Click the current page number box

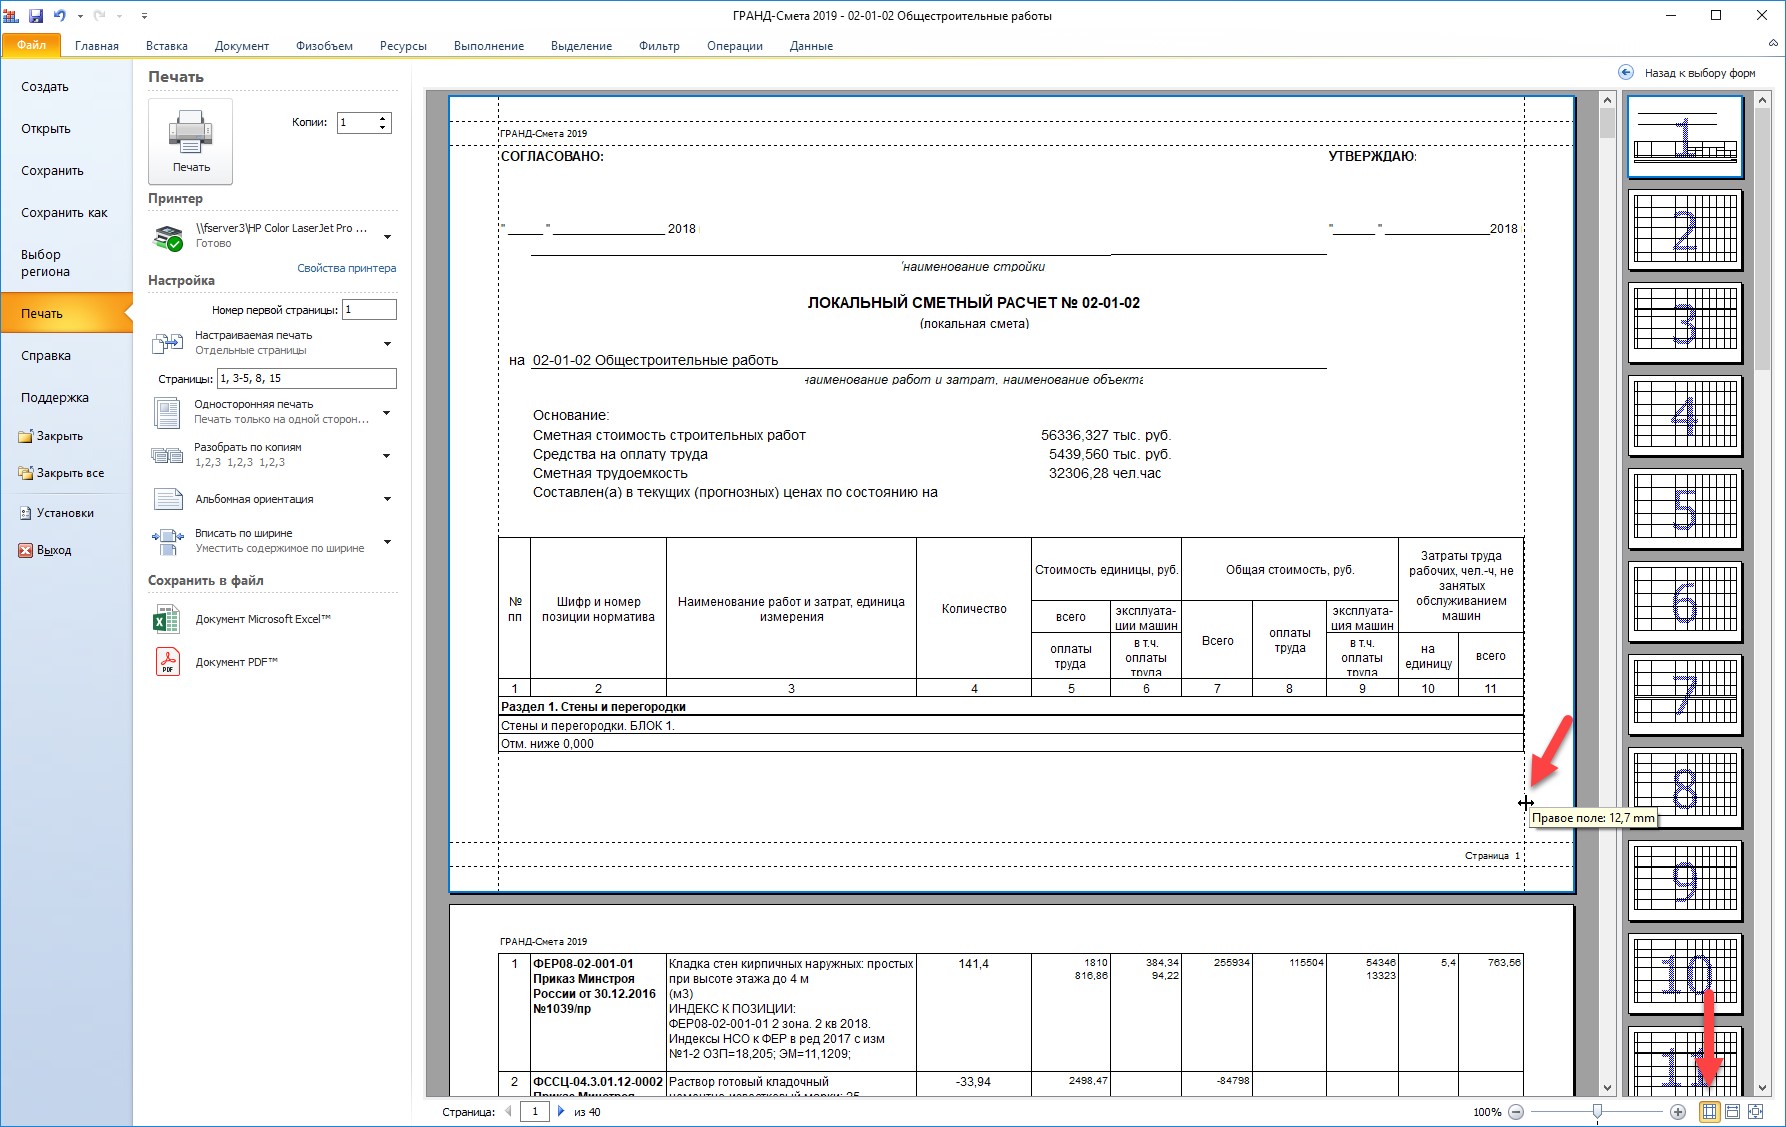point(535,1111)
